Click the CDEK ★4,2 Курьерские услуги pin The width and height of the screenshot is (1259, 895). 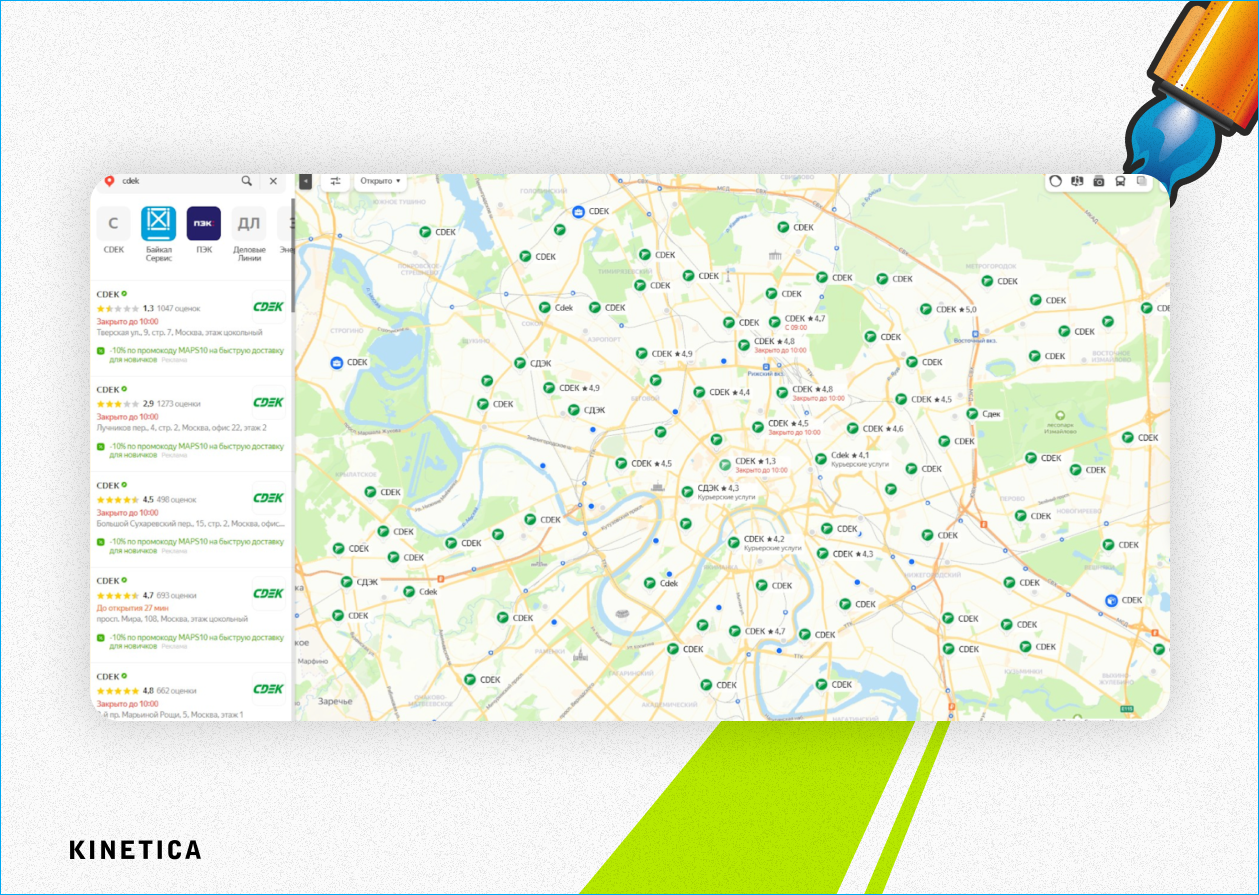733,542
